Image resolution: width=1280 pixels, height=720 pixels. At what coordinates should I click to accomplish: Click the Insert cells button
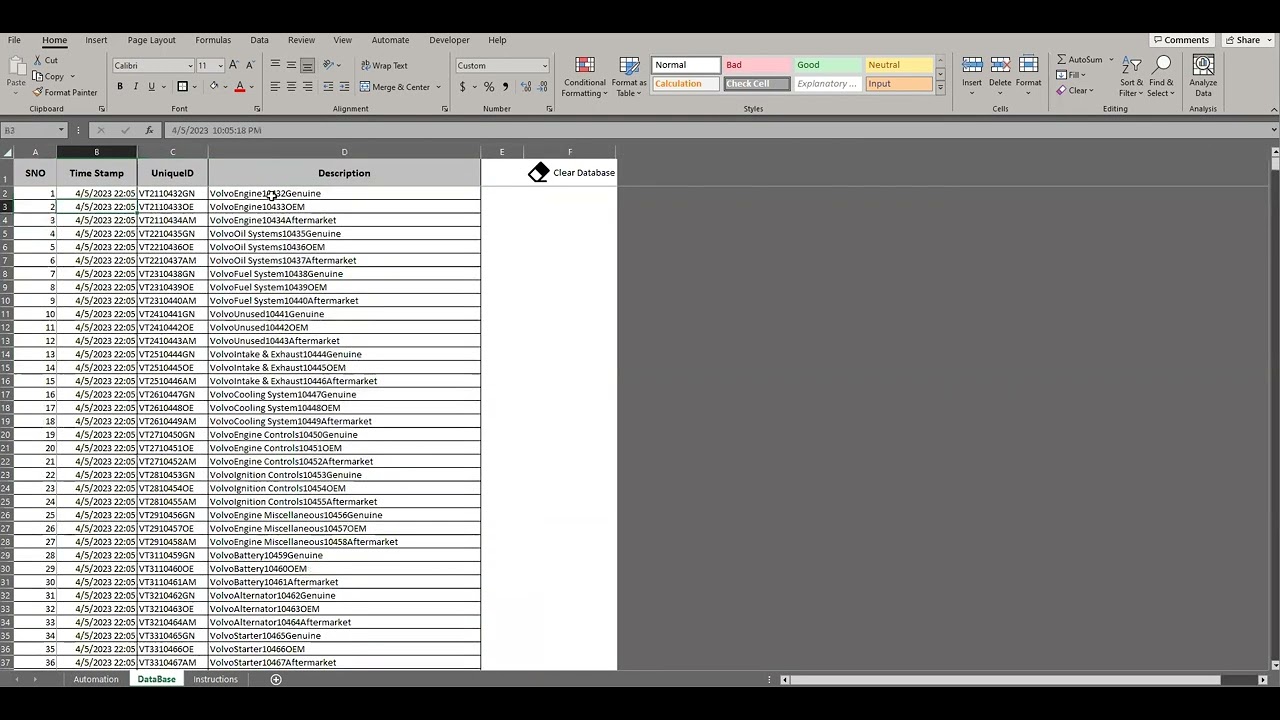click(x=972, y=75)
